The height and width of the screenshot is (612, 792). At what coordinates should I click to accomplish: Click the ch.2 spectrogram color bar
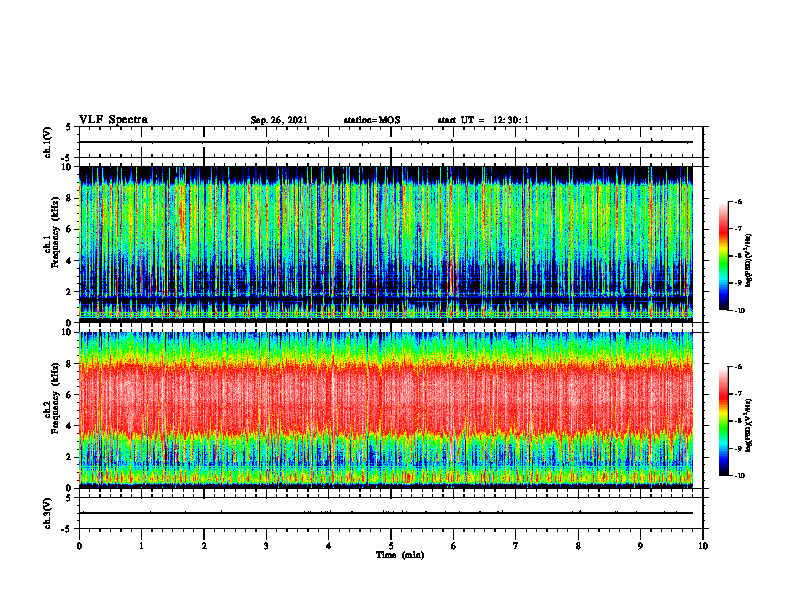[723, 421]
